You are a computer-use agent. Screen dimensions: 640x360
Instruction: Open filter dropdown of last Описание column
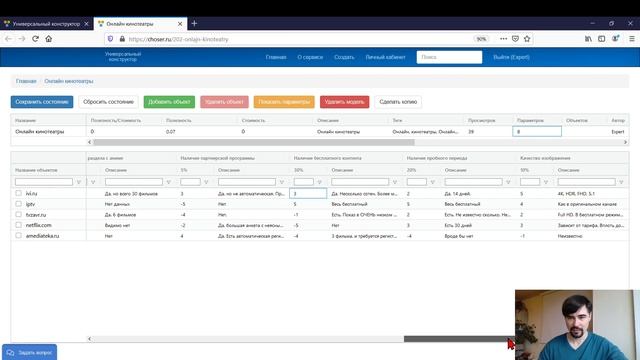pyautogui.click(x=621, y=182)
